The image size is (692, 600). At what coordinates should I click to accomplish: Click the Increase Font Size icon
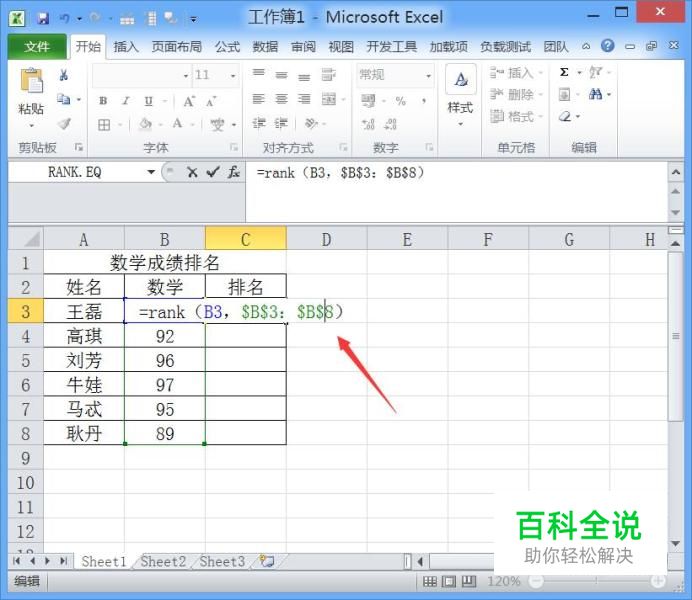click(189, 101)
